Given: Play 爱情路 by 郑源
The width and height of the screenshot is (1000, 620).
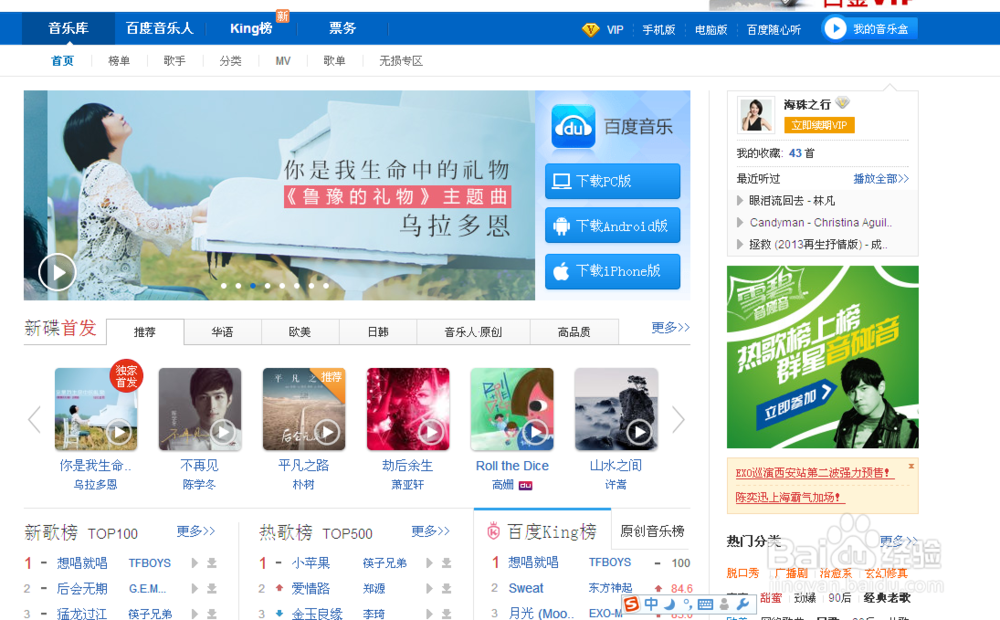Looking at the screenshot, I should click(429, 589).
